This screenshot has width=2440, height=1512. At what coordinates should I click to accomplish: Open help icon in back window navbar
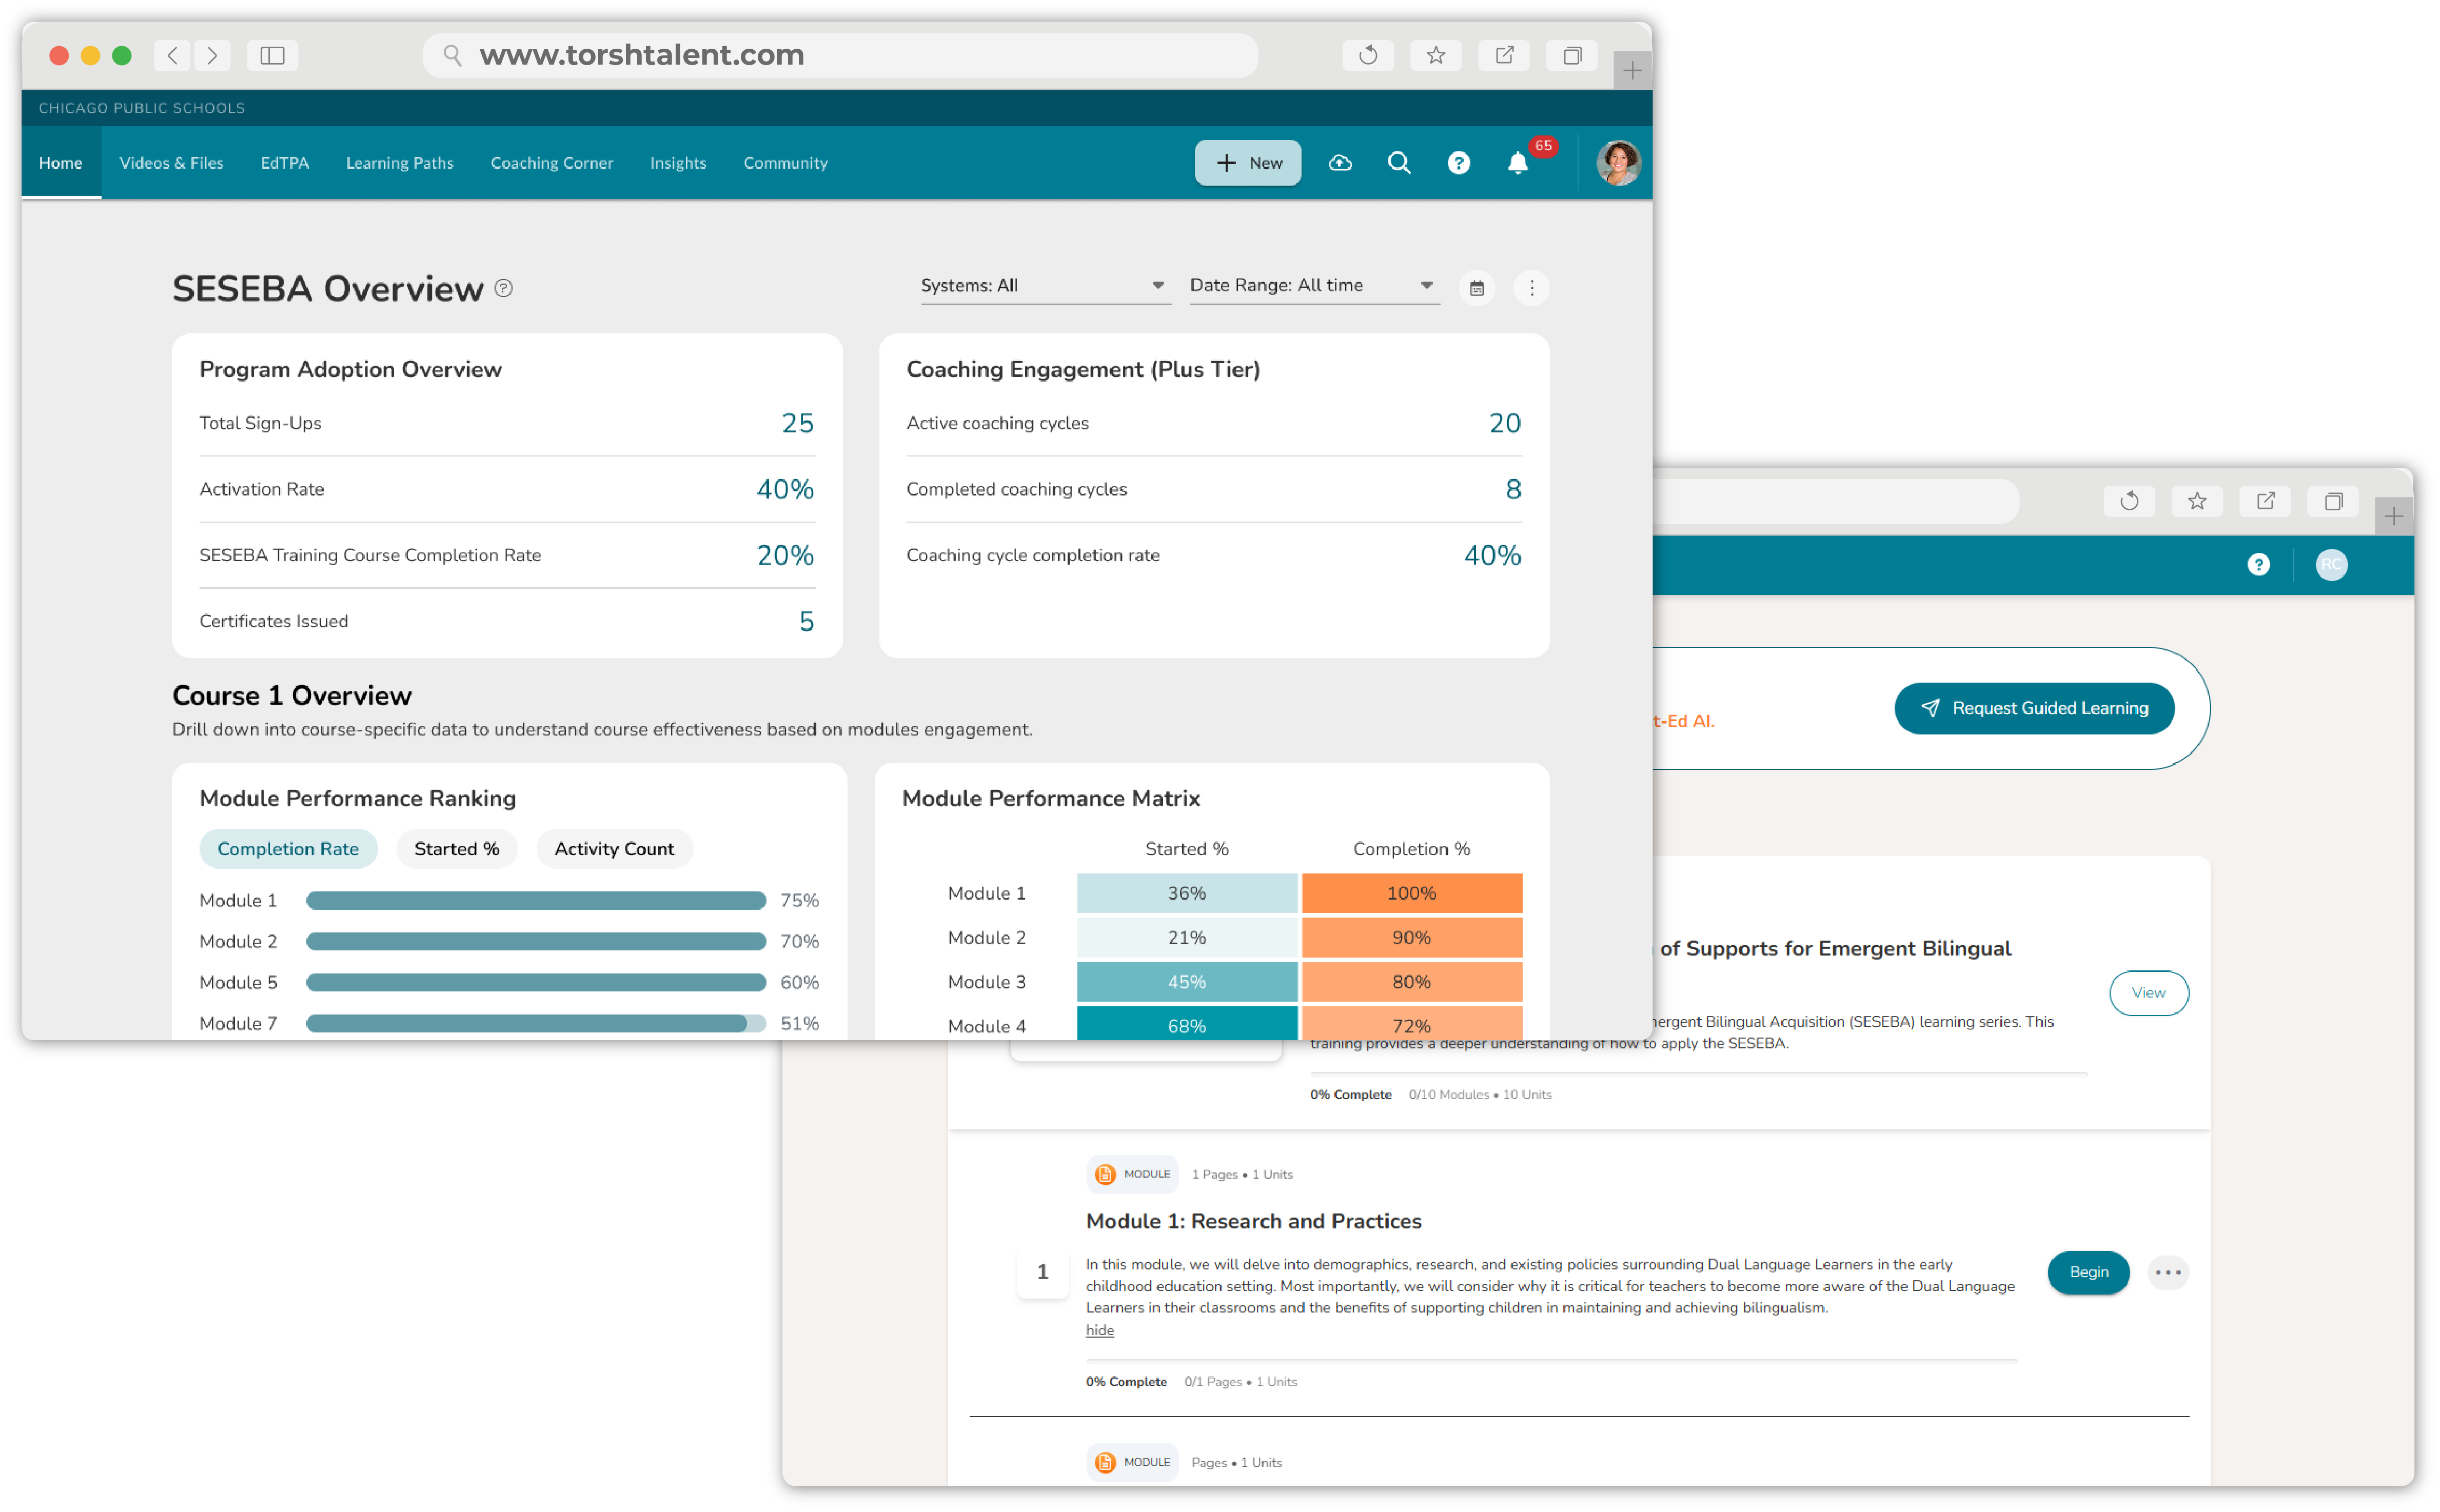2258,565
